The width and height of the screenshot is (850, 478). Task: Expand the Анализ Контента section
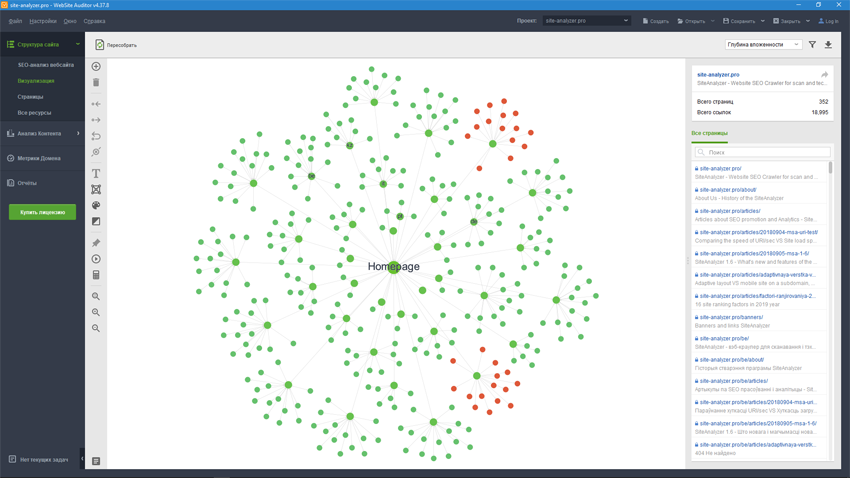tap(78, 133)
